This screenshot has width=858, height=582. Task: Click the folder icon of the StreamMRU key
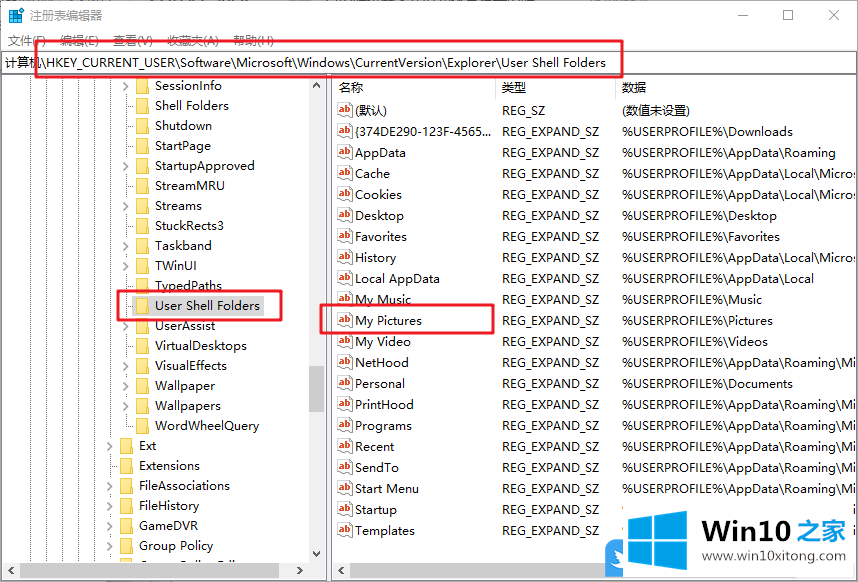point(142,185)
